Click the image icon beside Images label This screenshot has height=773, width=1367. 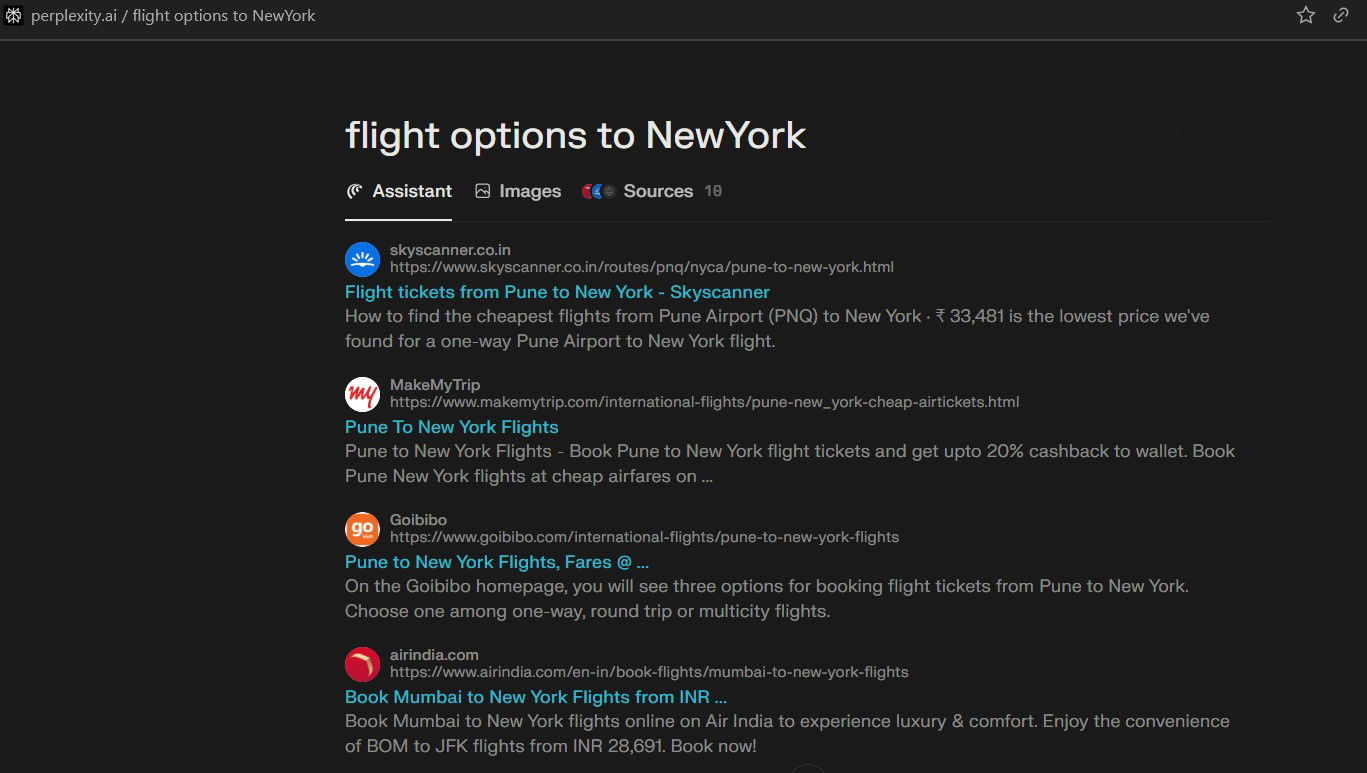(x=483, y=190)
